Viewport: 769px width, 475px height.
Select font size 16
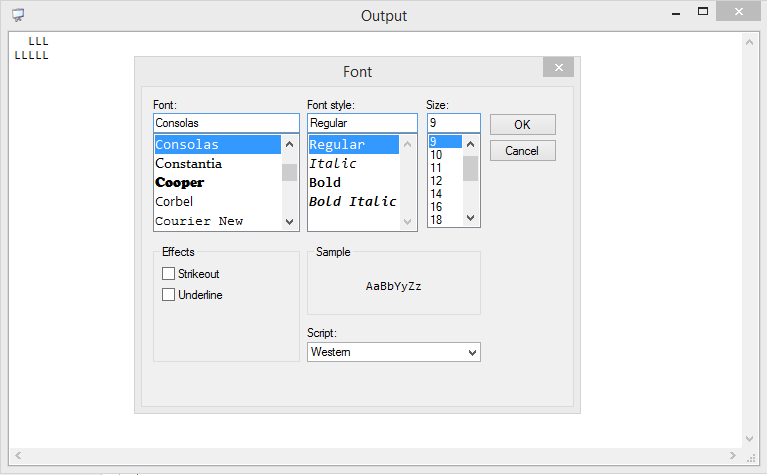click(x=437, y=207)
